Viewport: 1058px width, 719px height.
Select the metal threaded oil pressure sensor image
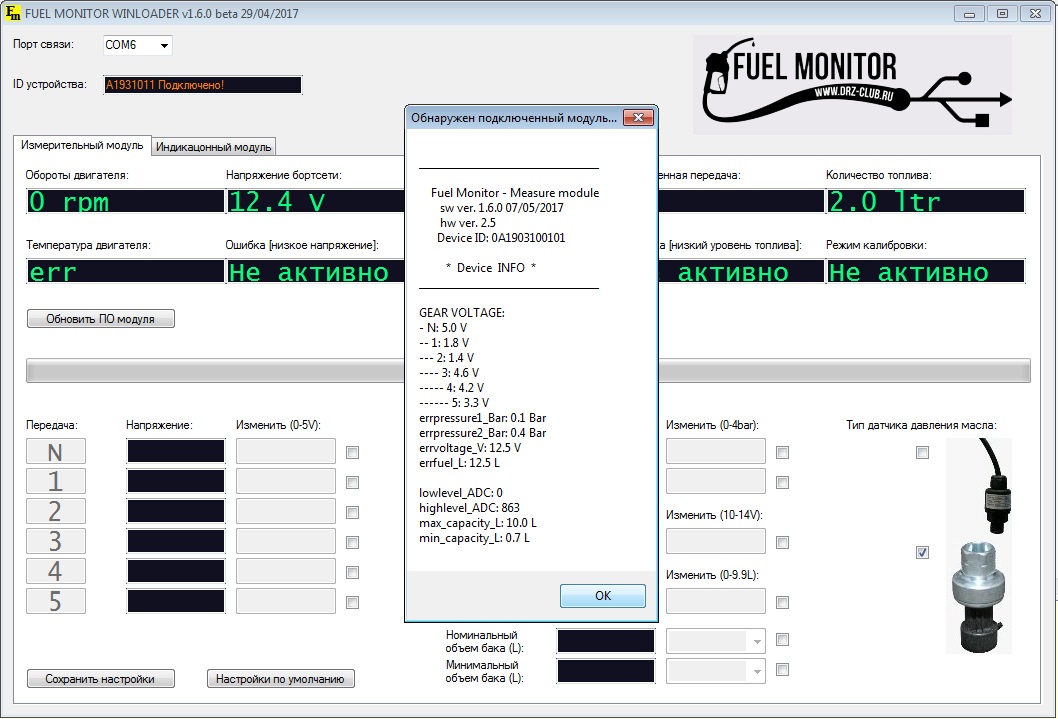point(979,596)
